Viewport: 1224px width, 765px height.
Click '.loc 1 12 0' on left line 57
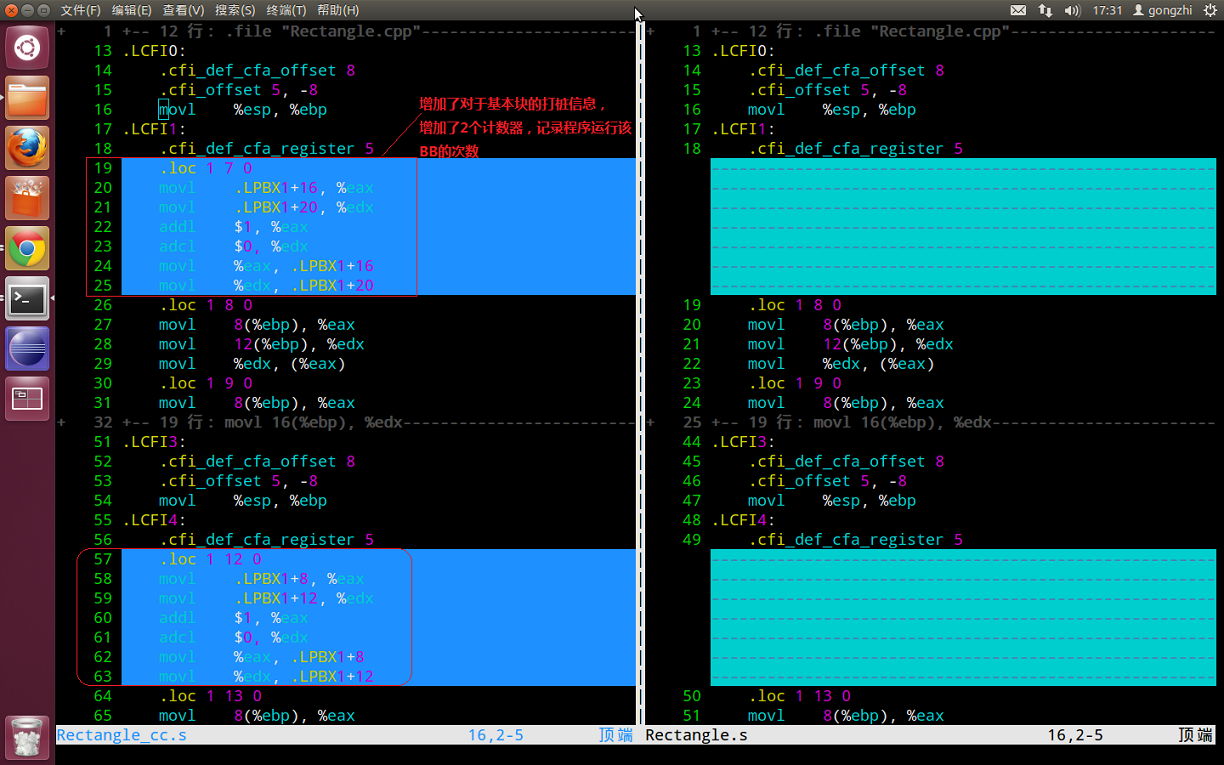tap(210, 559)
